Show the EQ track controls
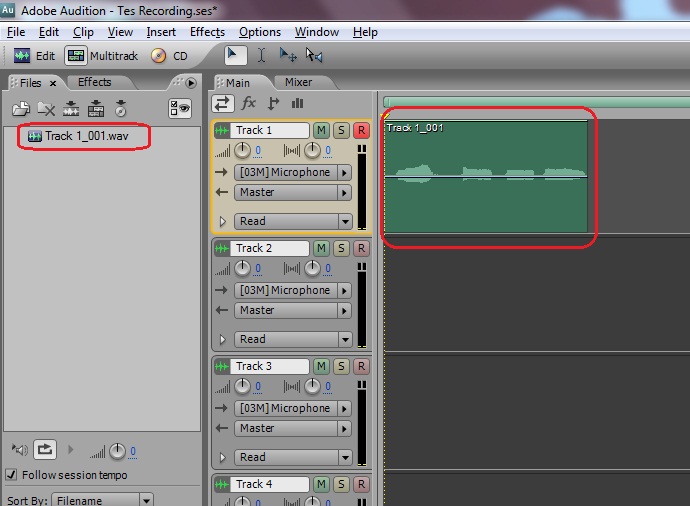Screen dimensions: 690x506 pos(297,103)
